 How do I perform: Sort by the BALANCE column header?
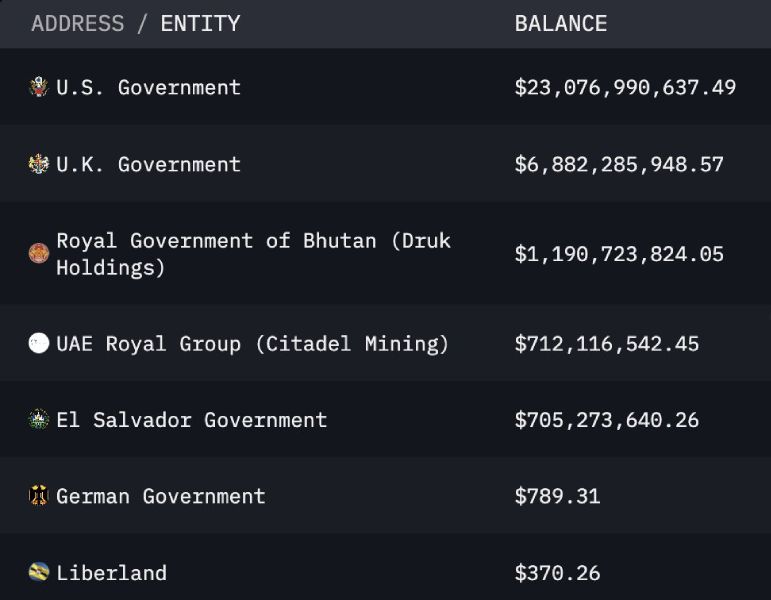[x=560, y=23]
